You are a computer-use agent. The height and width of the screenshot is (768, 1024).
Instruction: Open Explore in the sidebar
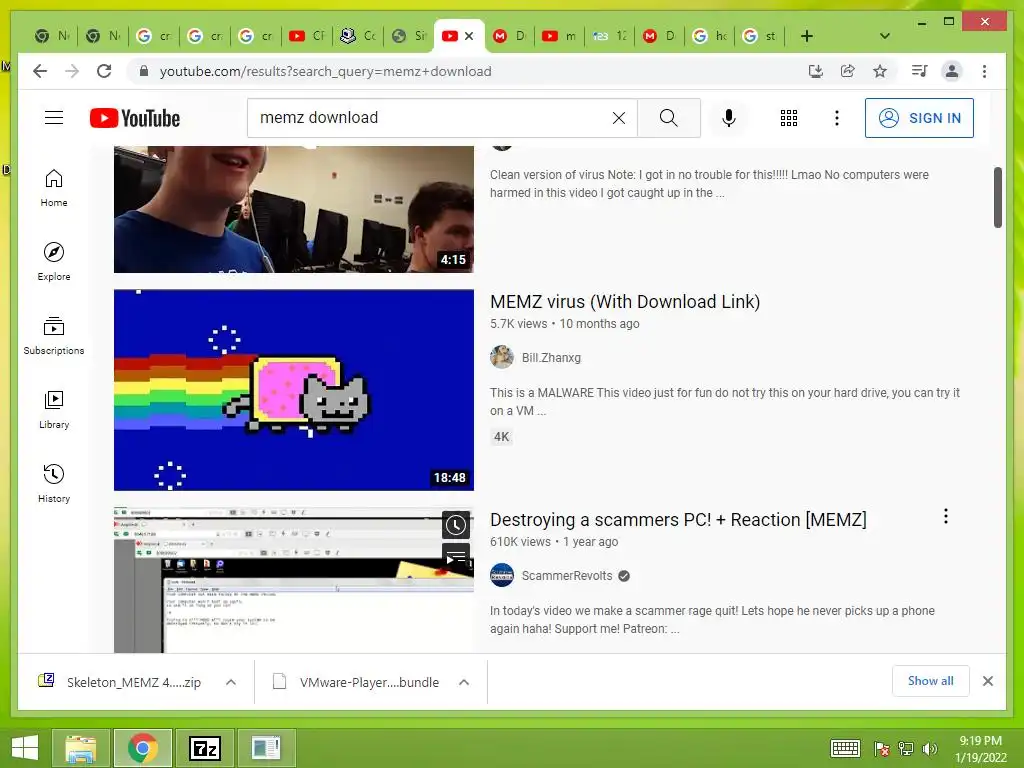point(54,262)
